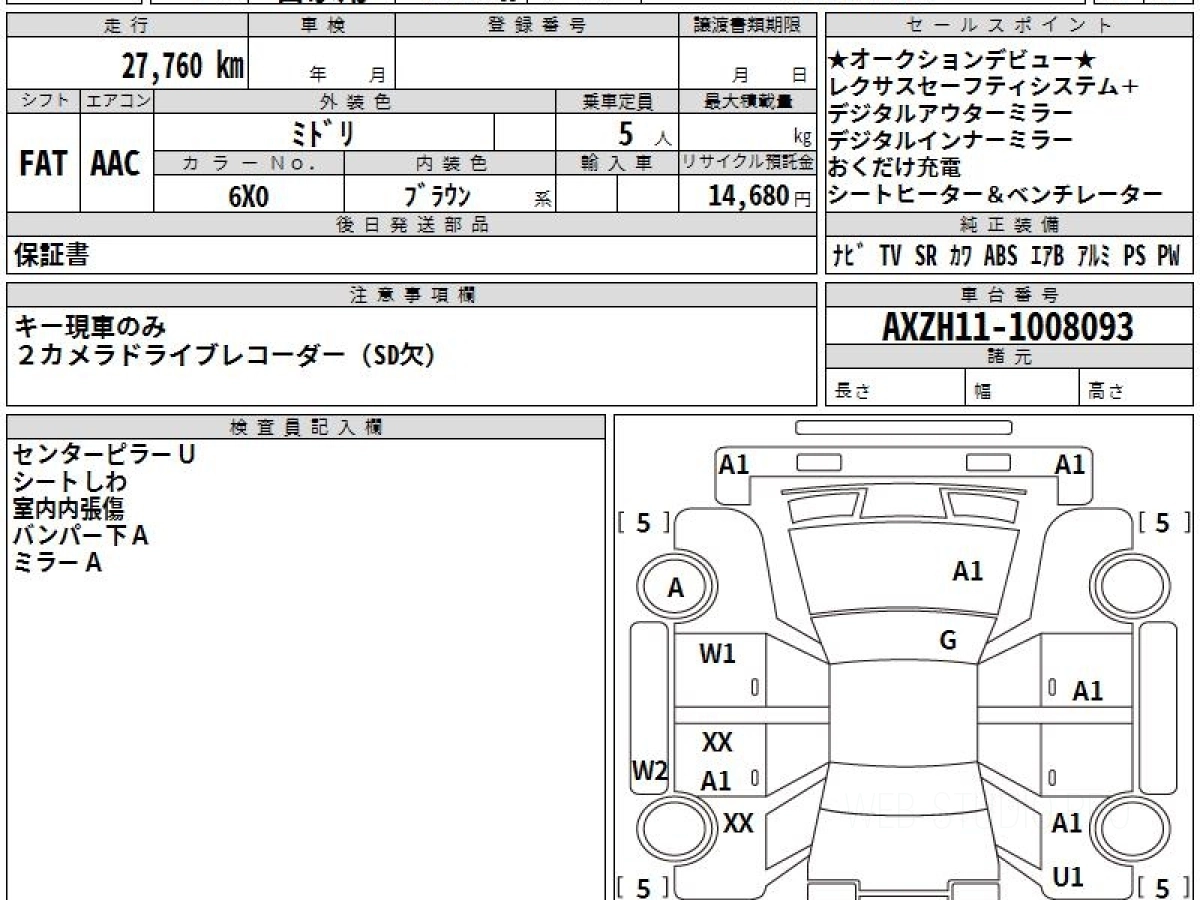Click the 14,680 円 recycle deposit value
Screen dimensions: 1200x900
tap(760, 196)
